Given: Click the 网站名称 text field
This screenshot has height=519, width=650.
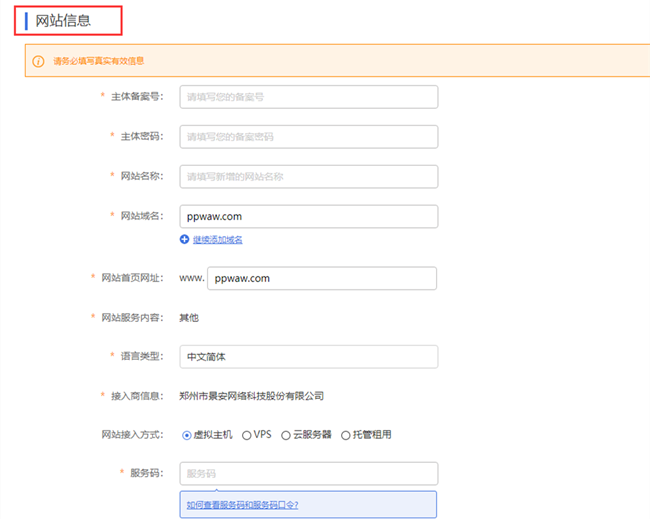Looking at the screenshot, I should tap(309, 176).
